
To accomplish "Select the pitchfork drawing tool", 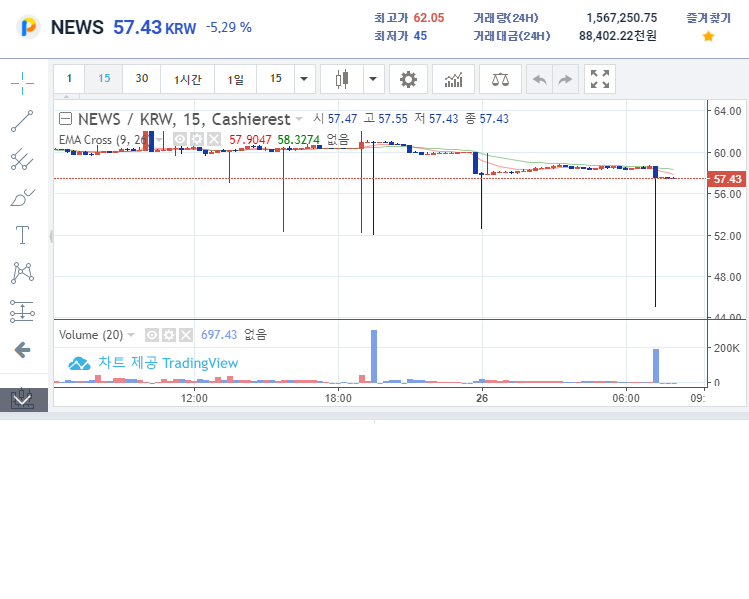I will click(22, 159).
